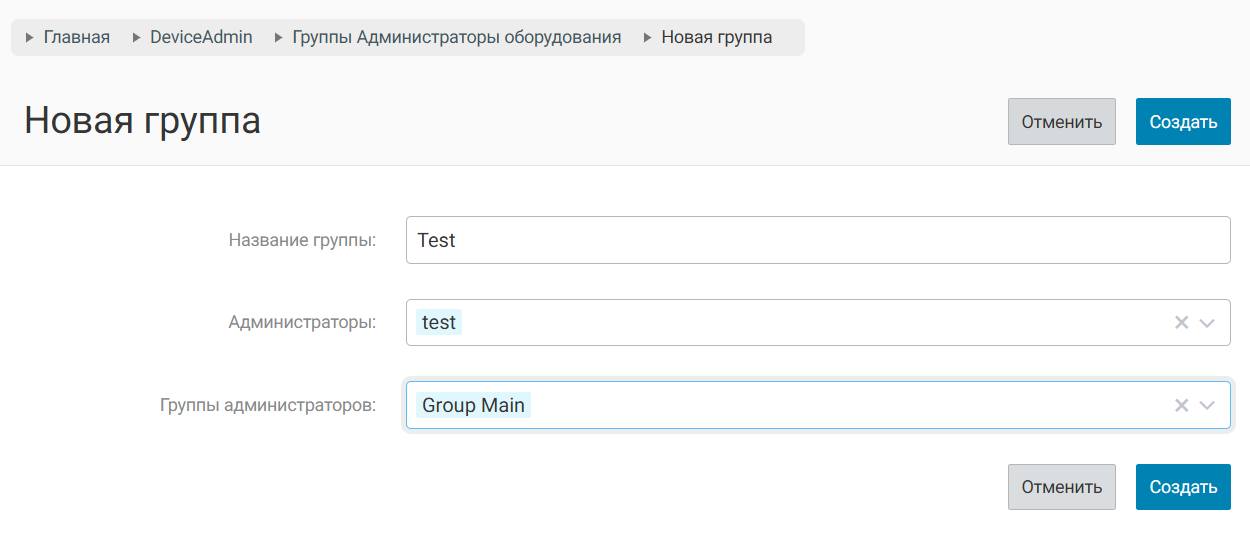Select the Новая группа breadcrumb item
Viewport: 1250px width, 538px height.
point(716,37)
